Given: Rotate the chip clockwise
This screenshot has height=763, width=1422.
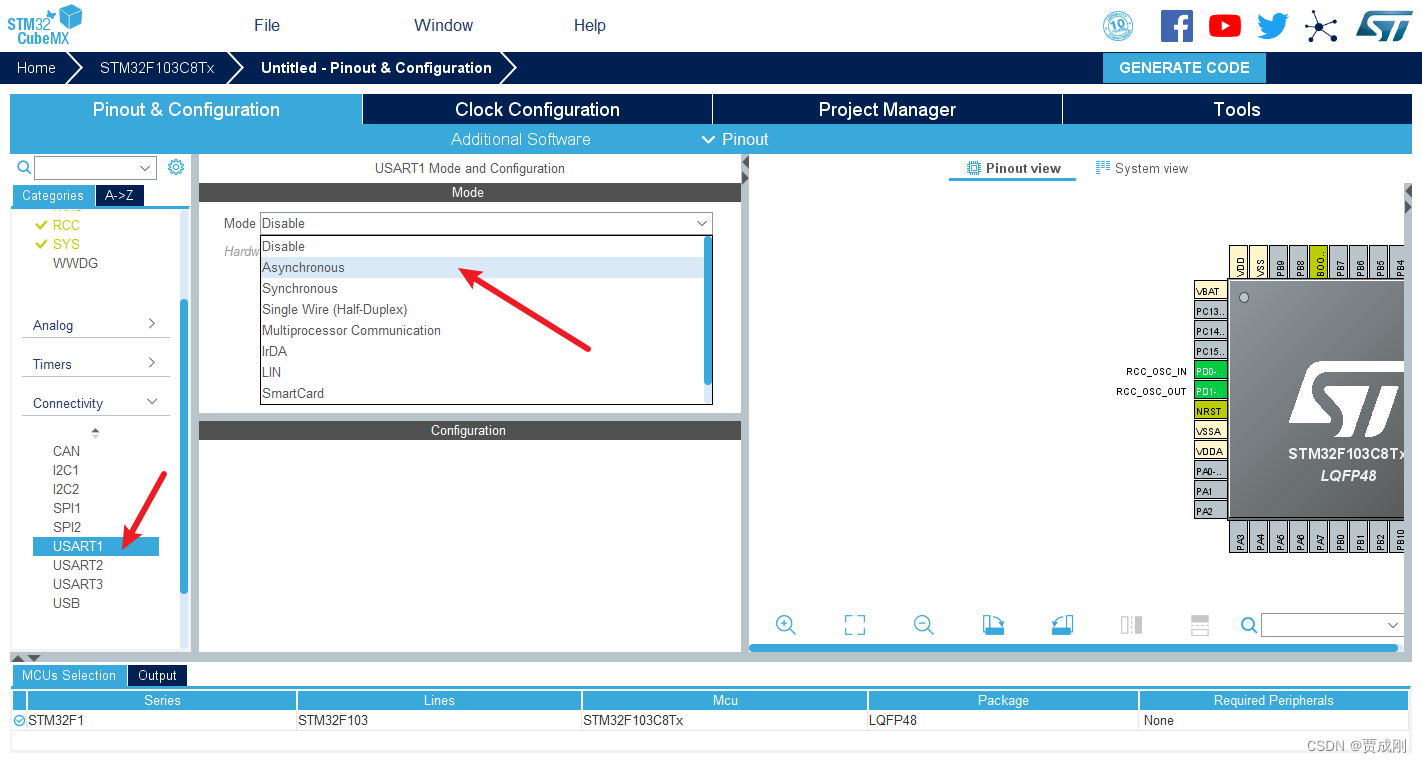Looking at the screenshot, I should click(x=993, y=625).
